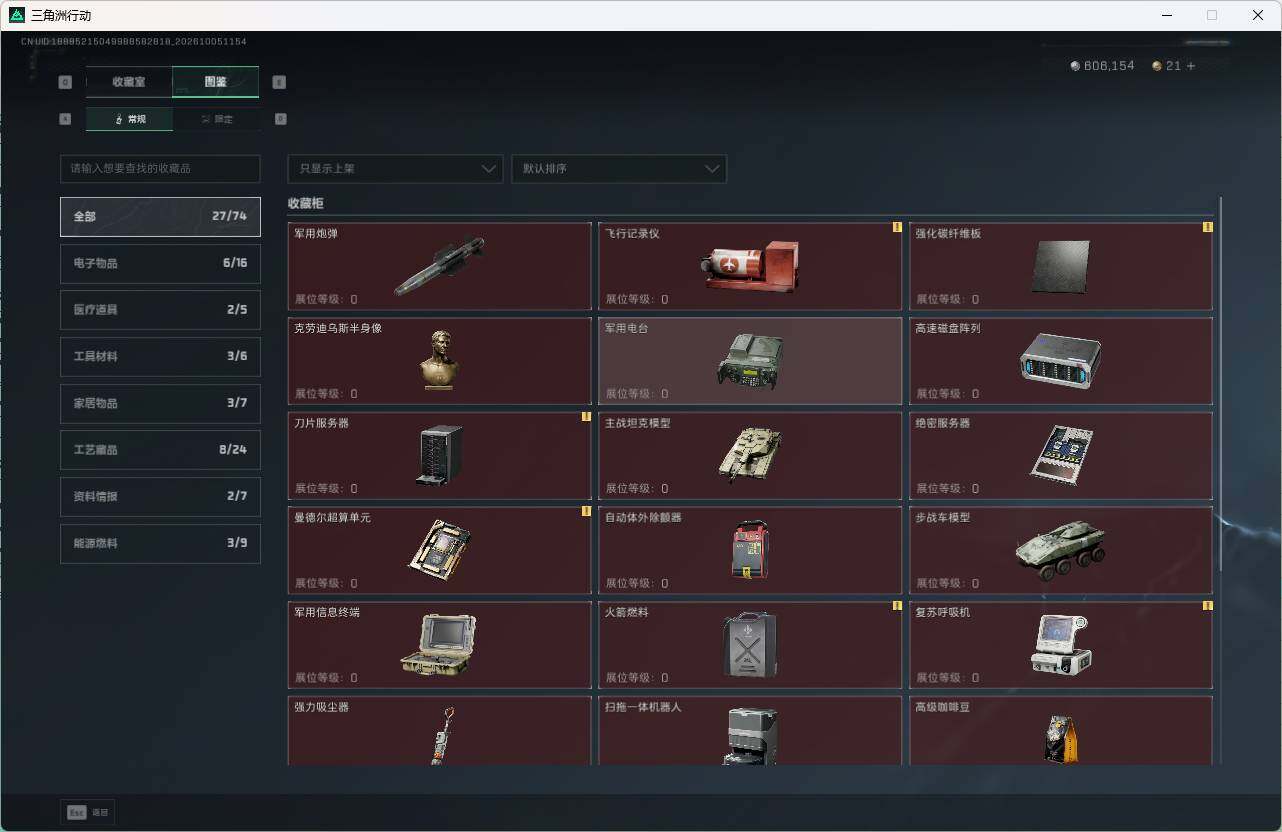Select the 克劳迪乌斯半身像 bust item
Viewport: 1282px width, 832px height.
[x=439, y=361]
